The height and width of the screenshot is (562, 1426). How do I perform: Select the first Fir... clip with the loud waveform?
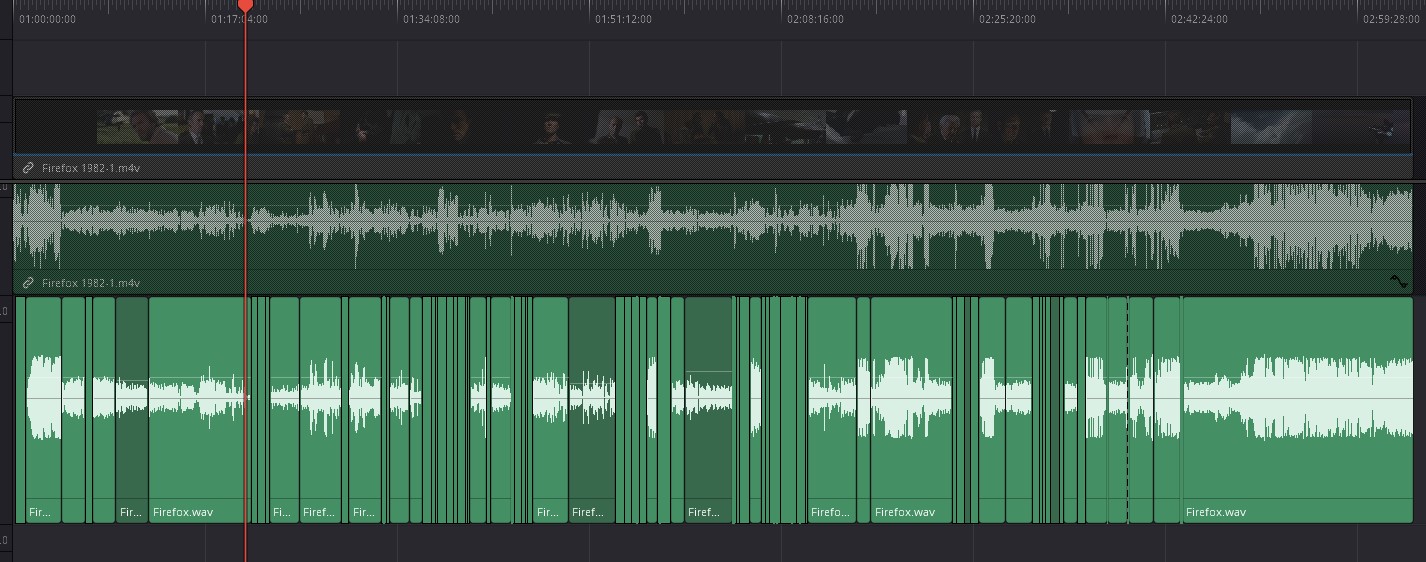tap(43, 410)
